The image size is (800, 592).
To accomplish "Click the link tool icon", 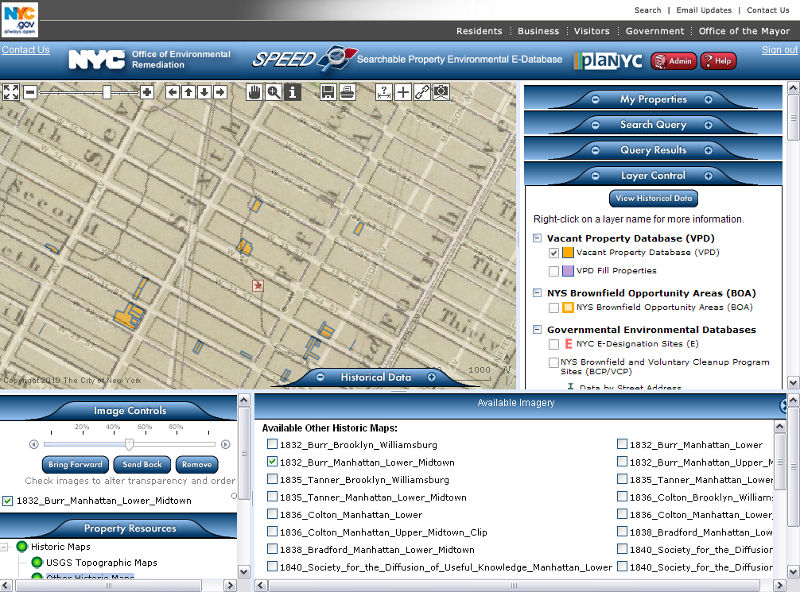I will pos(422,92).
